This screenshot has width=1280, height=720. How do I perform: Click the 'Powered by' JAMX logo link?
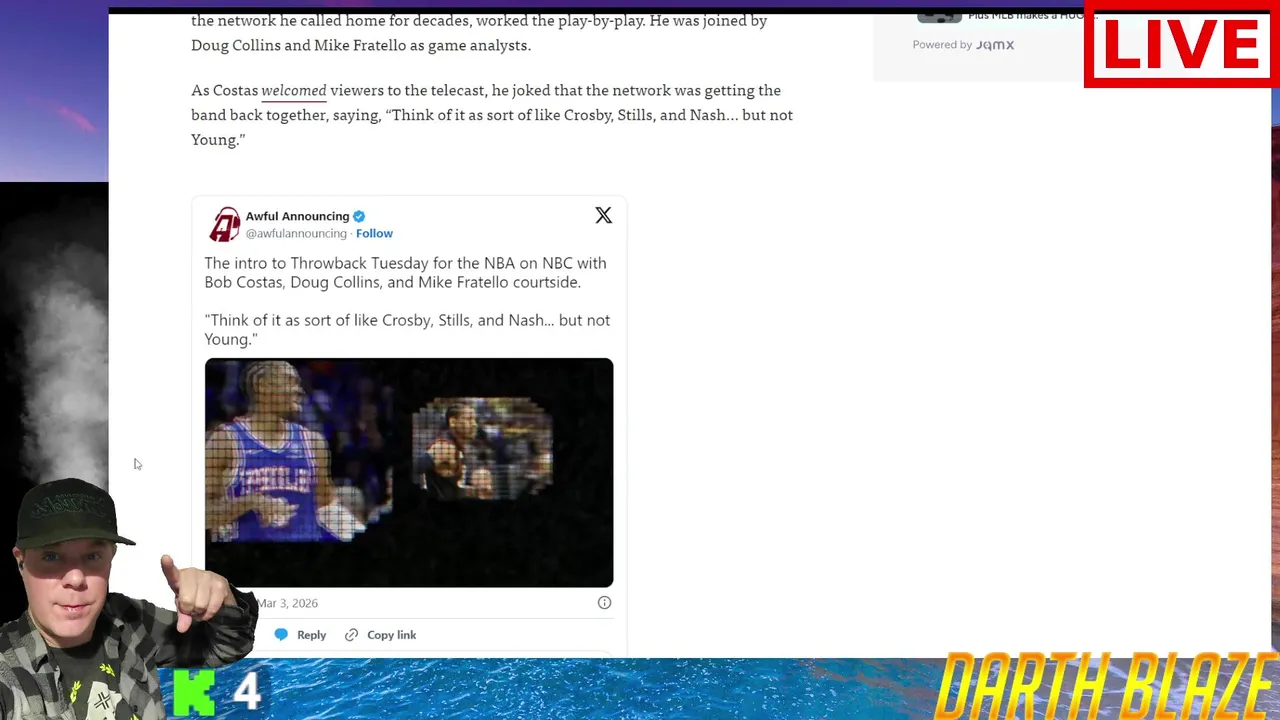(995, 45)
